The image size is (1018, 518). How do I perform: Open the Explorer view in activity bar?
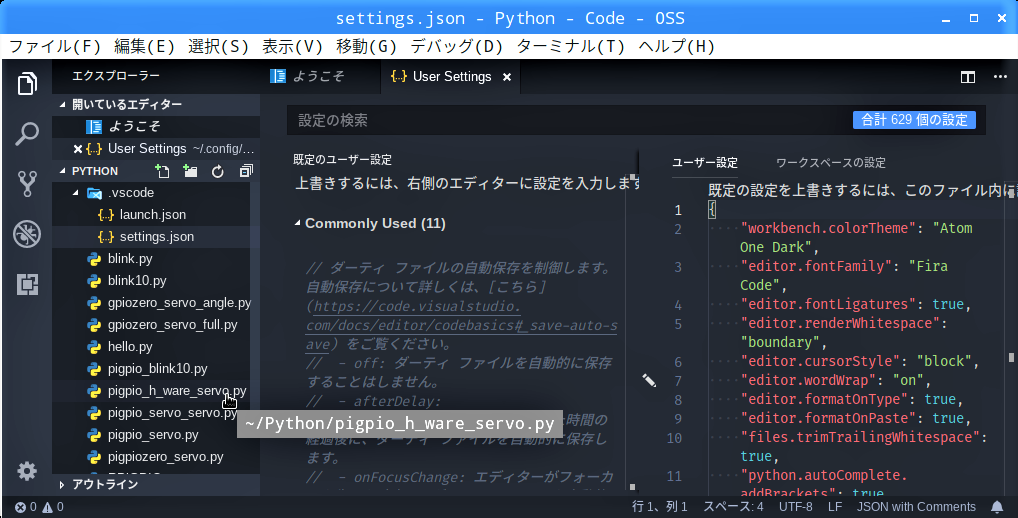tap(27, 84)
